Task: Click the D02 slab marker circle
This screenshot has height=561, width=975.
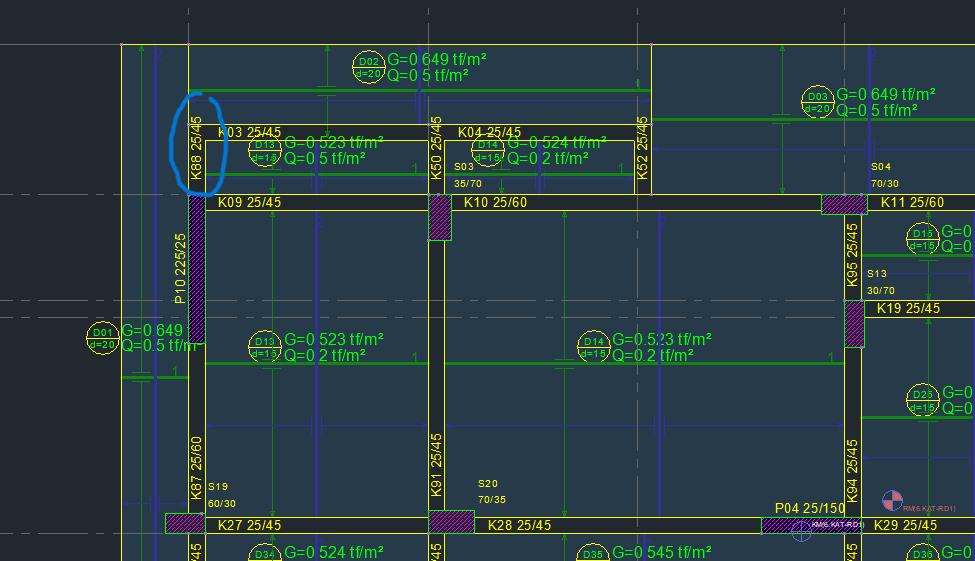Action: click(369, 68)
